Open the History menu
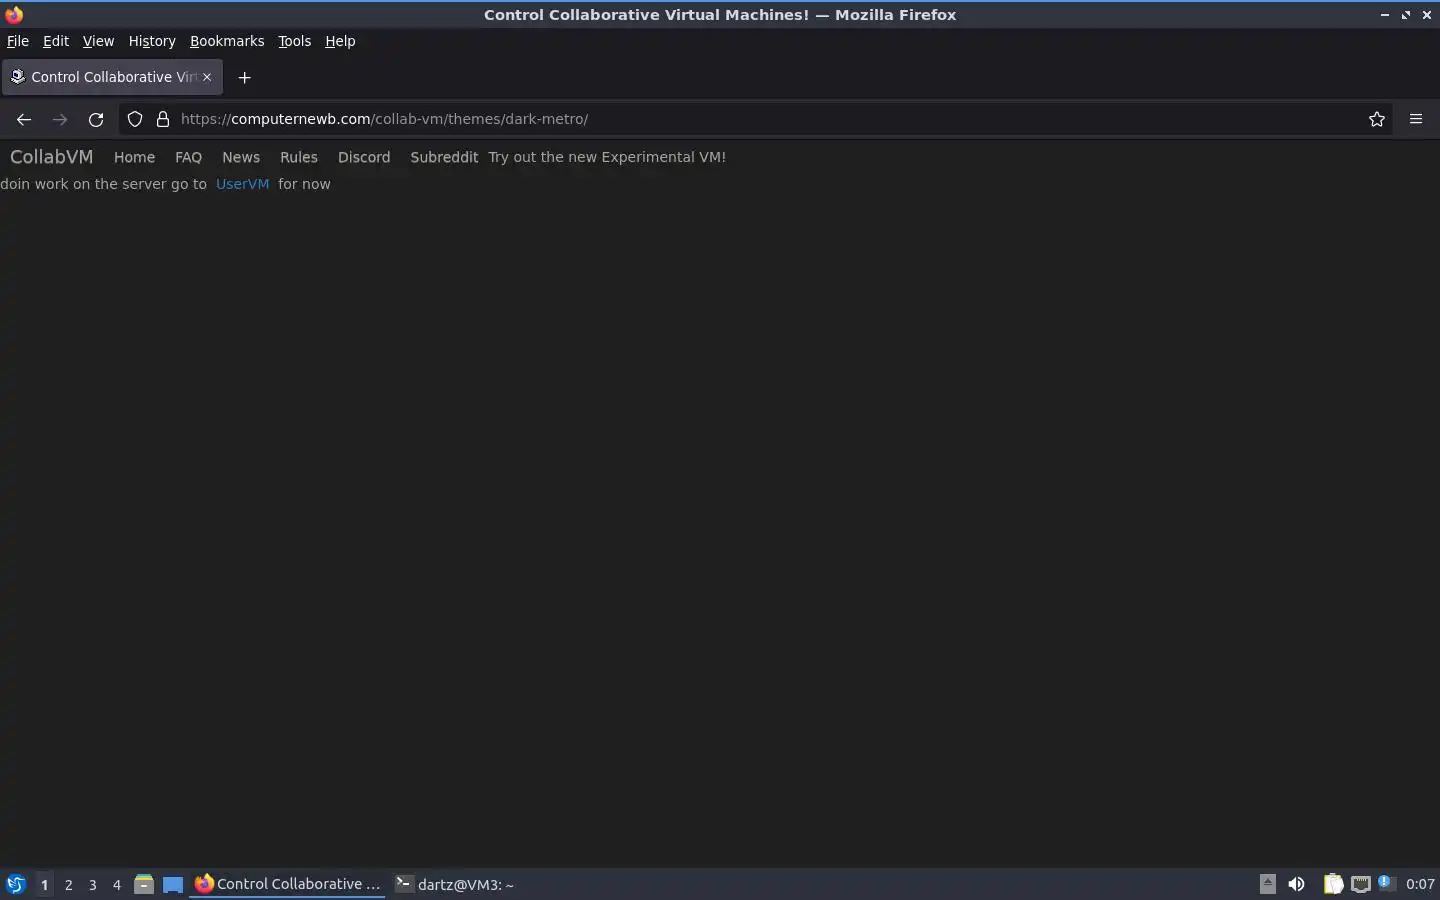Viewport: 1440px width, 900px height. (x=152, y=41)
